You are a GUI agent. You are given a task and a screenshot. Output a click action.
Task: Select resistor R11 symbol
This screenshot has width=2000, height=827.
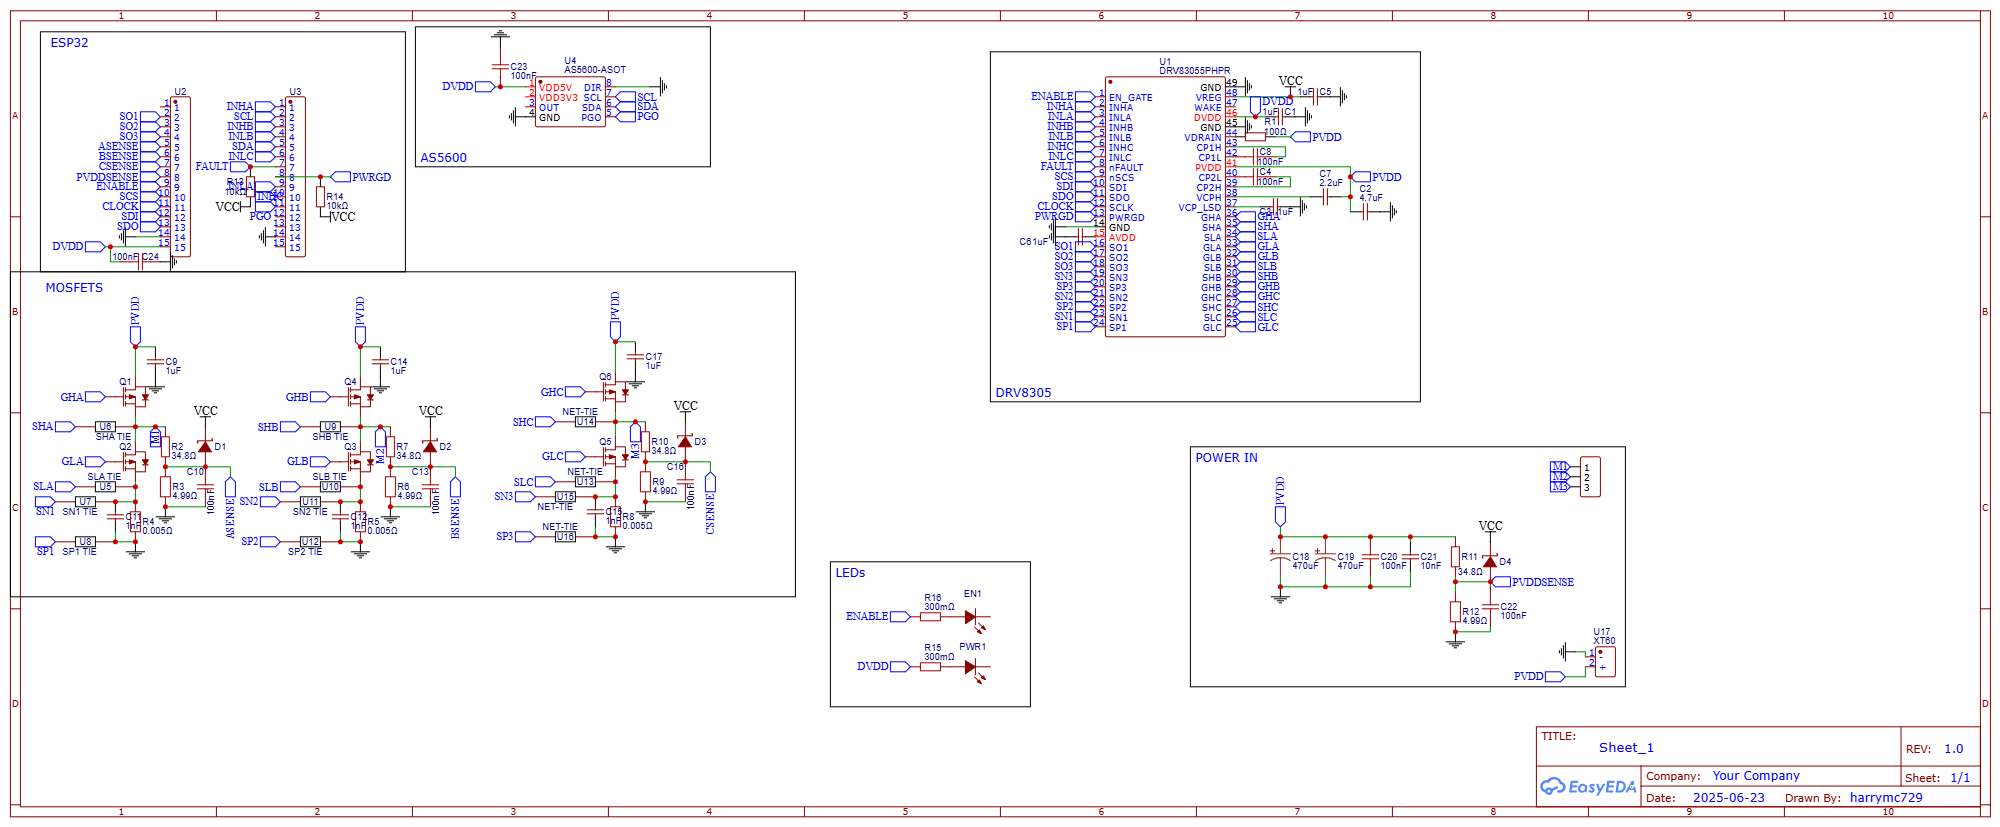(x=1456, y=558)
